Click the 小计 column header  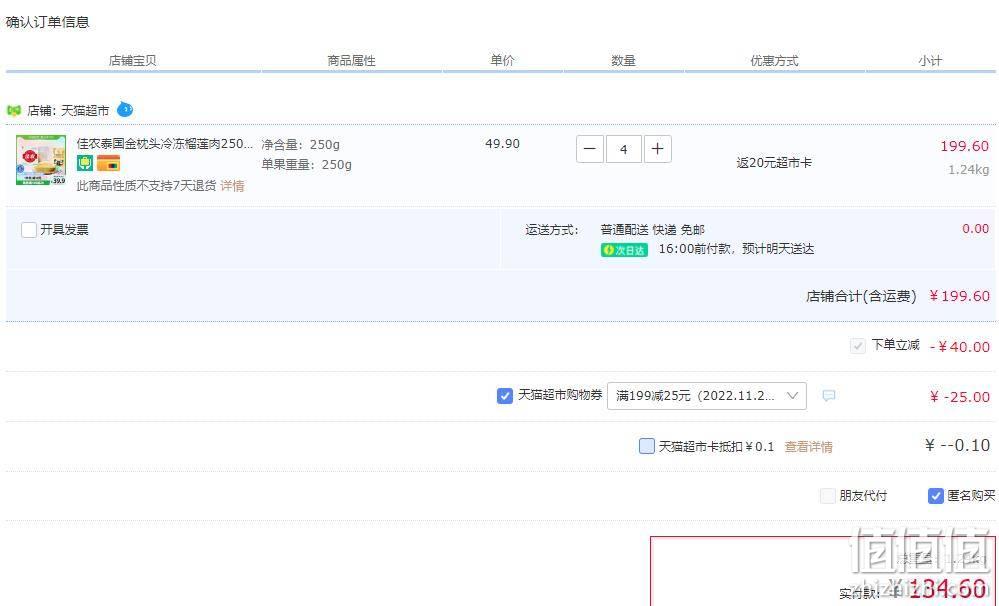point(930,61)
